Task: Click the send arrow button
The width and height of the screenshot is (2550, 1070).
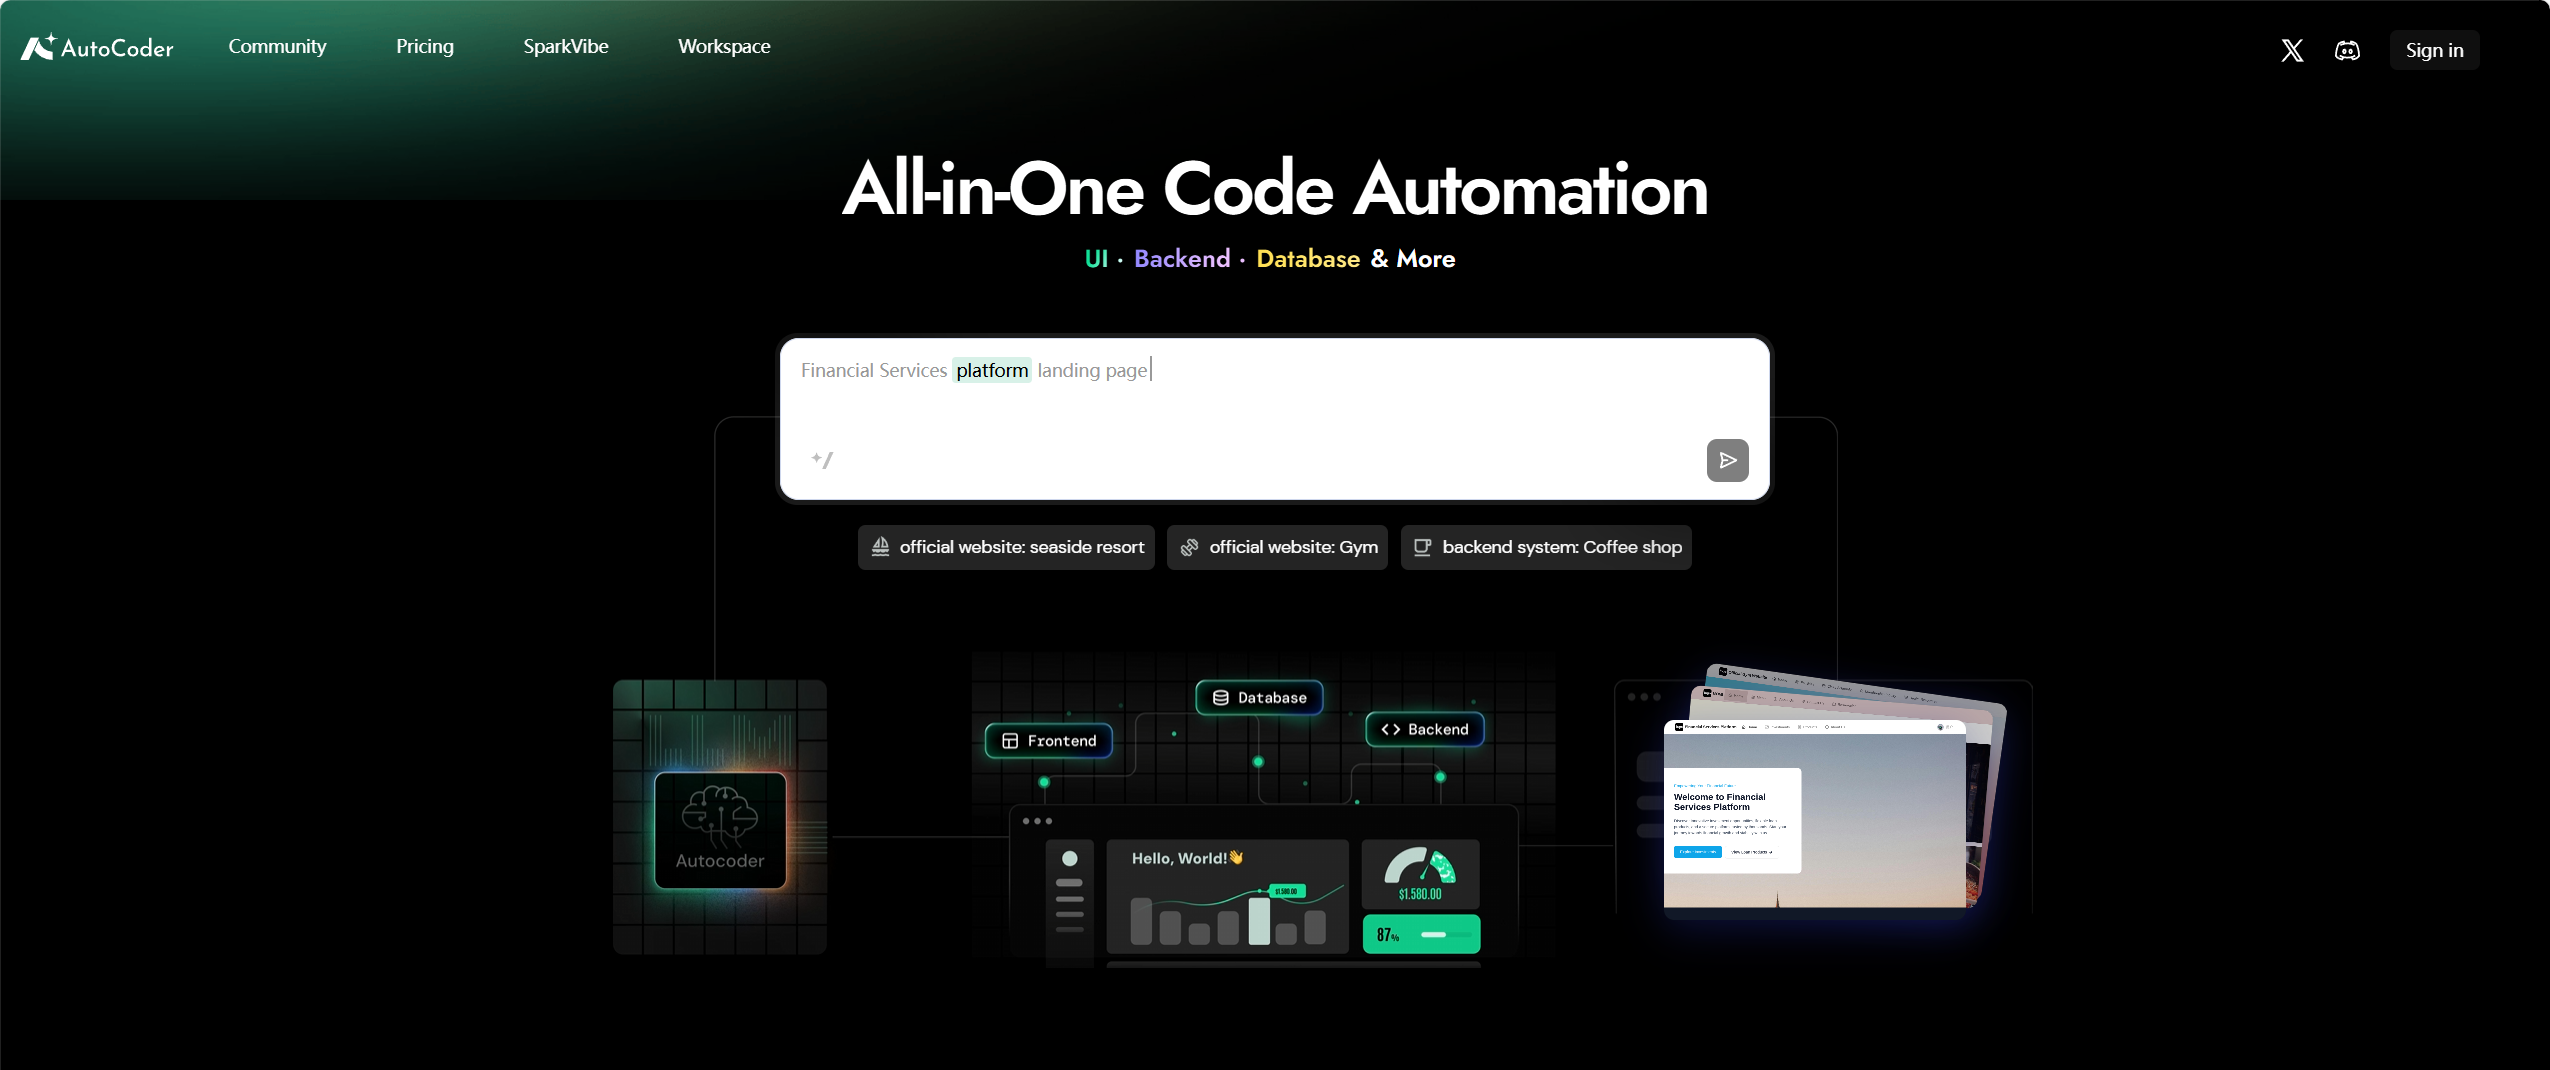Action: (x=1727, y=460)
